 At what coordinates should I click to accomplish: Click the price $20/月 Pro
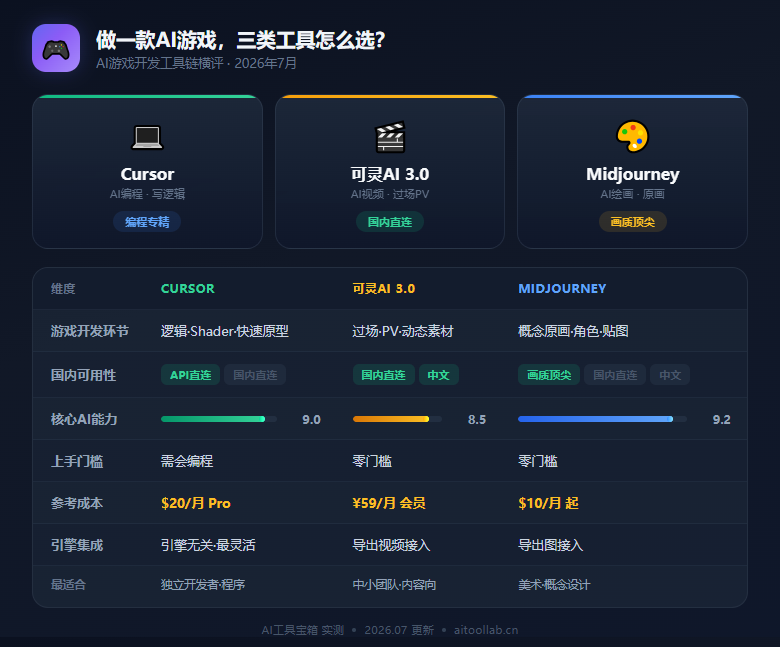(195, 503)
